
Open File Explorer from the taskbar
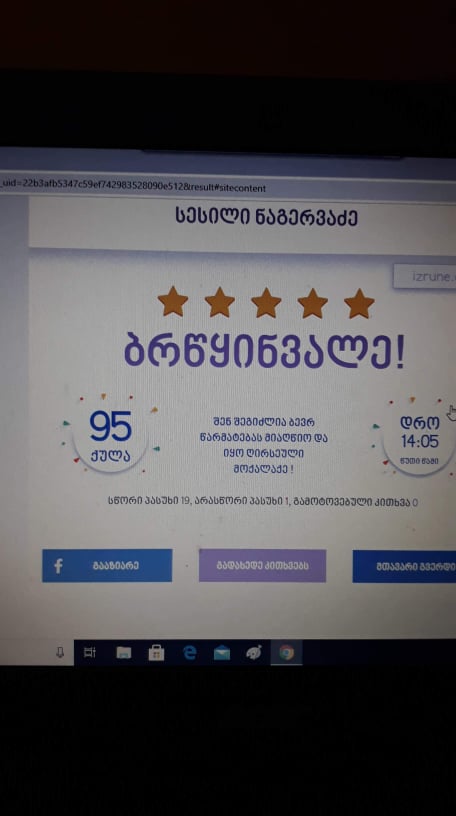[123, 653]
